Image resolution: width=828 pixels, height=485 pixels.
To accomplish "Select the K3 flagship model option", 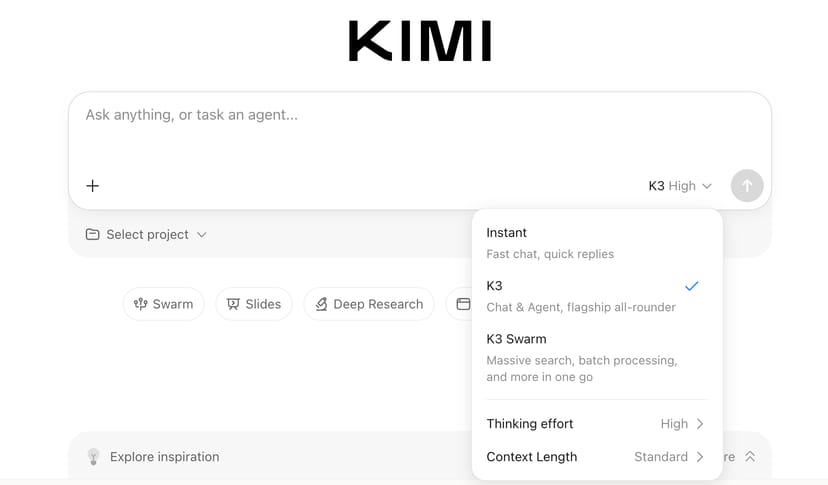I will (597, 296).
